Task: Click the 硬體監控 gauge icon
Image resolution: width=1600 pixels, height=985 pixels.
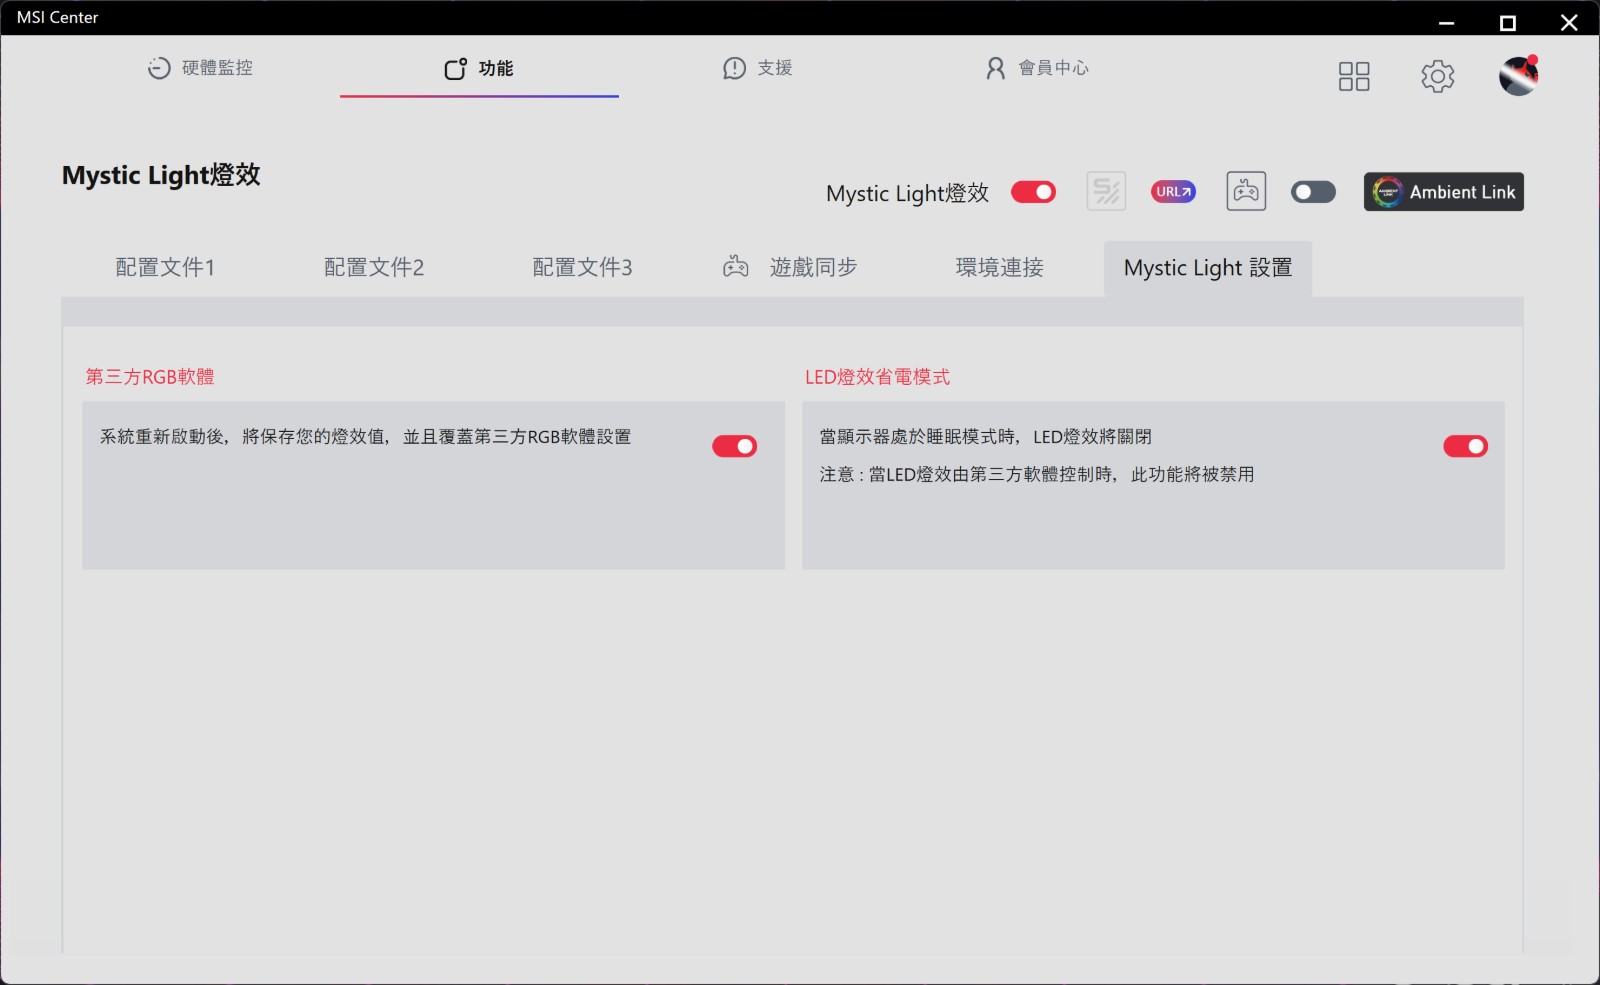Action: pyautogui.click(x=159, y=68)
